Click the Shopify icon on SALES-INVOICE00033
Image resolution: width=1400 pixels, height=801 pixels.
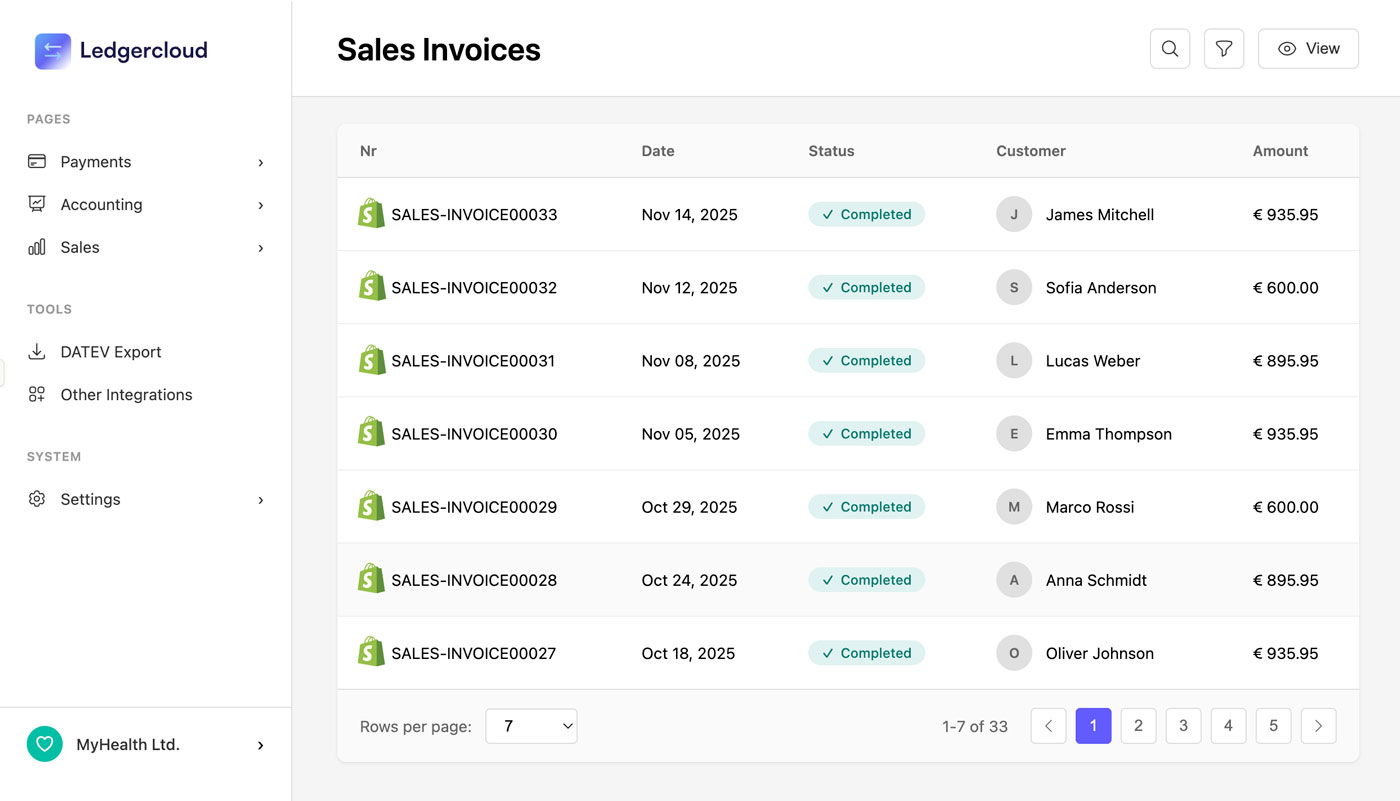[x=371, y=214]
